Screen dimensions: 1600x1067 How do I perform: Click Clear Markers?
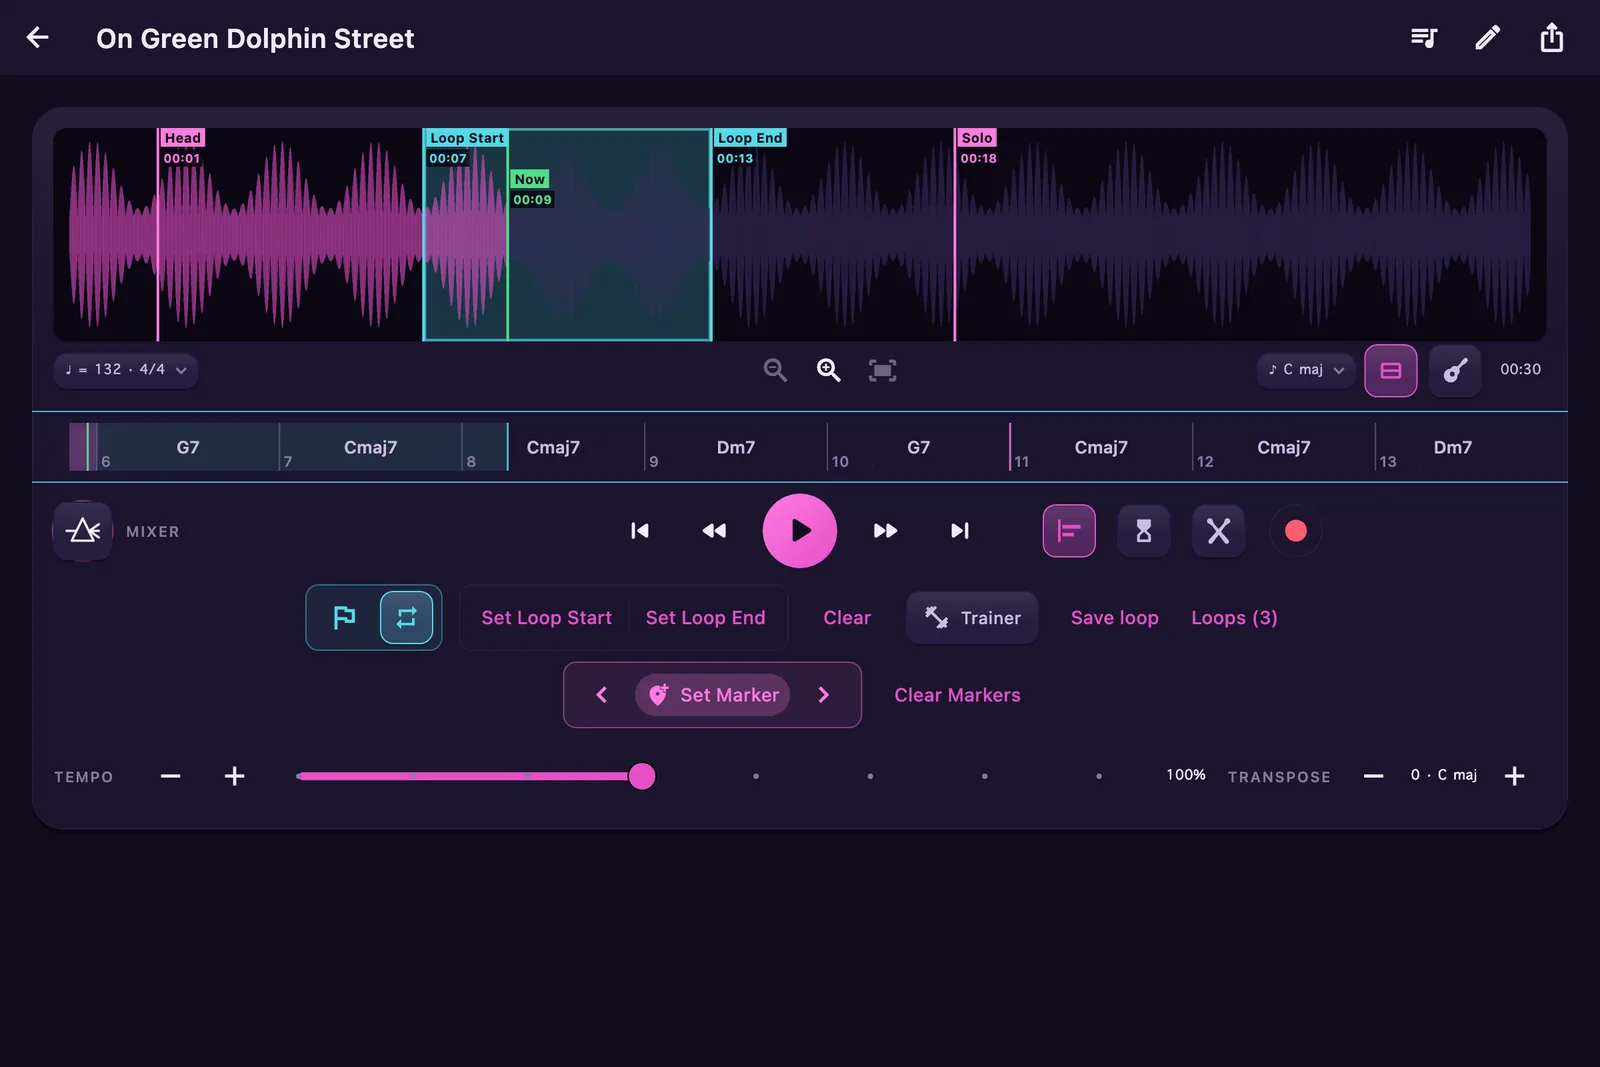coord(957,695)
